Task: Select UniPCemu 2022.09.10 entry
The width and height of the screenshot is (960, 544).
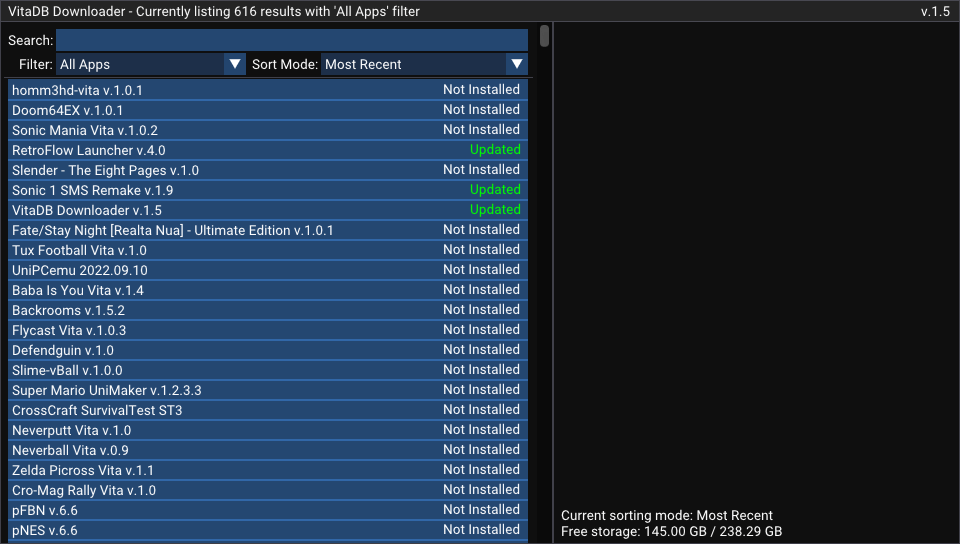Action: (268, 270)
